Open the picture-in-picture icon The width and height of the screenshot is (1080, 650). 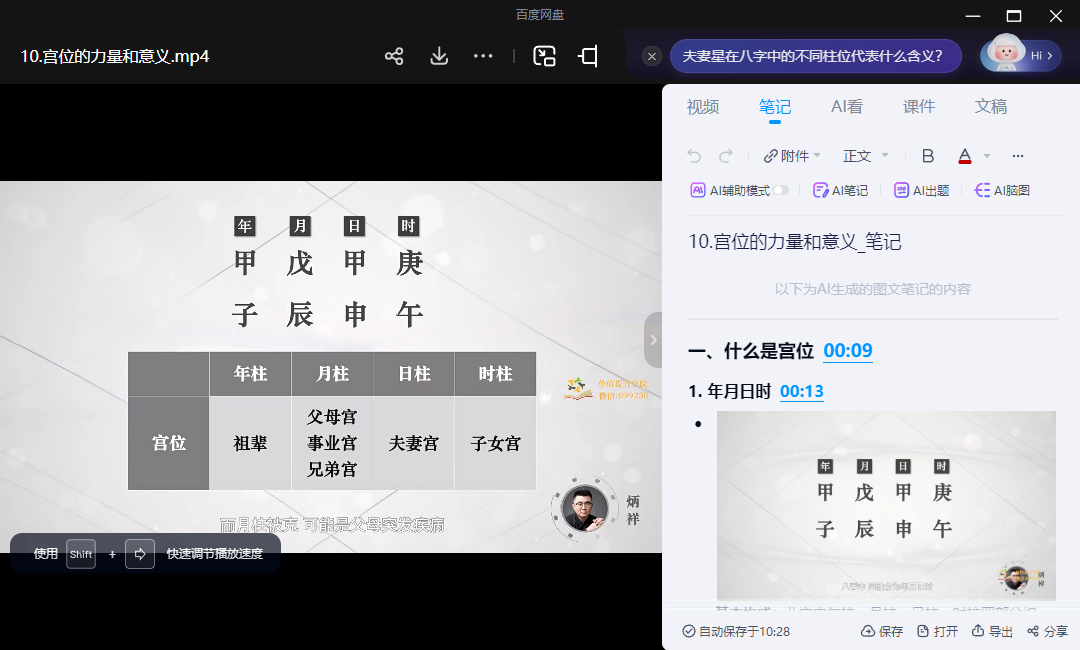tap(544, 57)
